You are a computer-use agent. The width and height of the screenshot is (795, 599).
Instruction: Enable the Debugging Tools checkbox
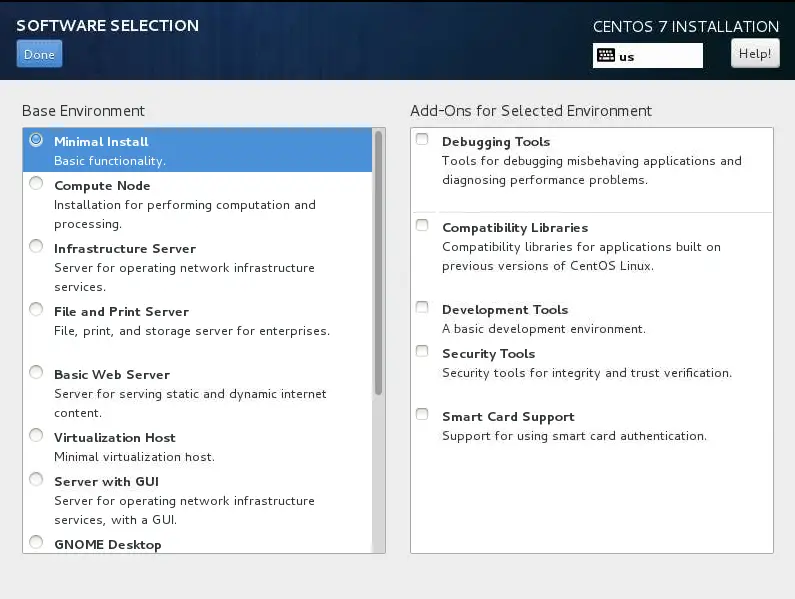pyautogui.click(x=422, y=139)
